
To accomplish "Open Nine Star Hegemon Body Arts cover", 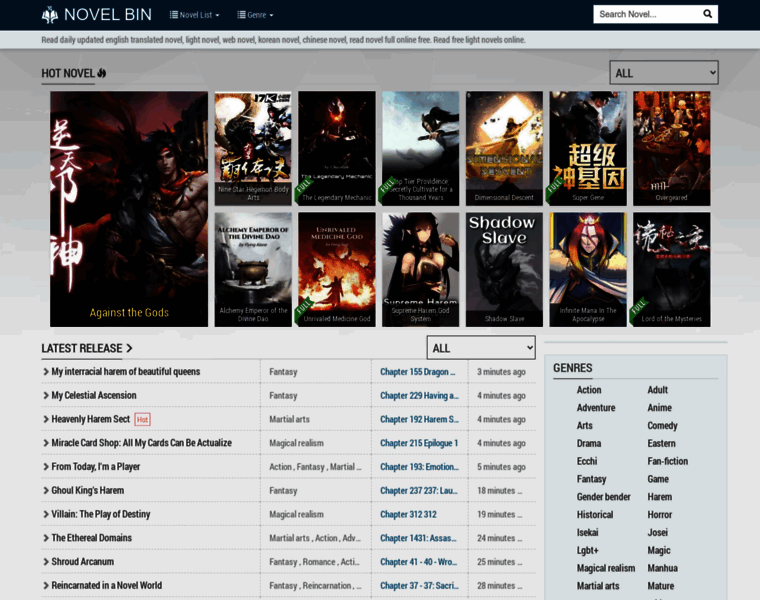I will (x=253, y=148).
